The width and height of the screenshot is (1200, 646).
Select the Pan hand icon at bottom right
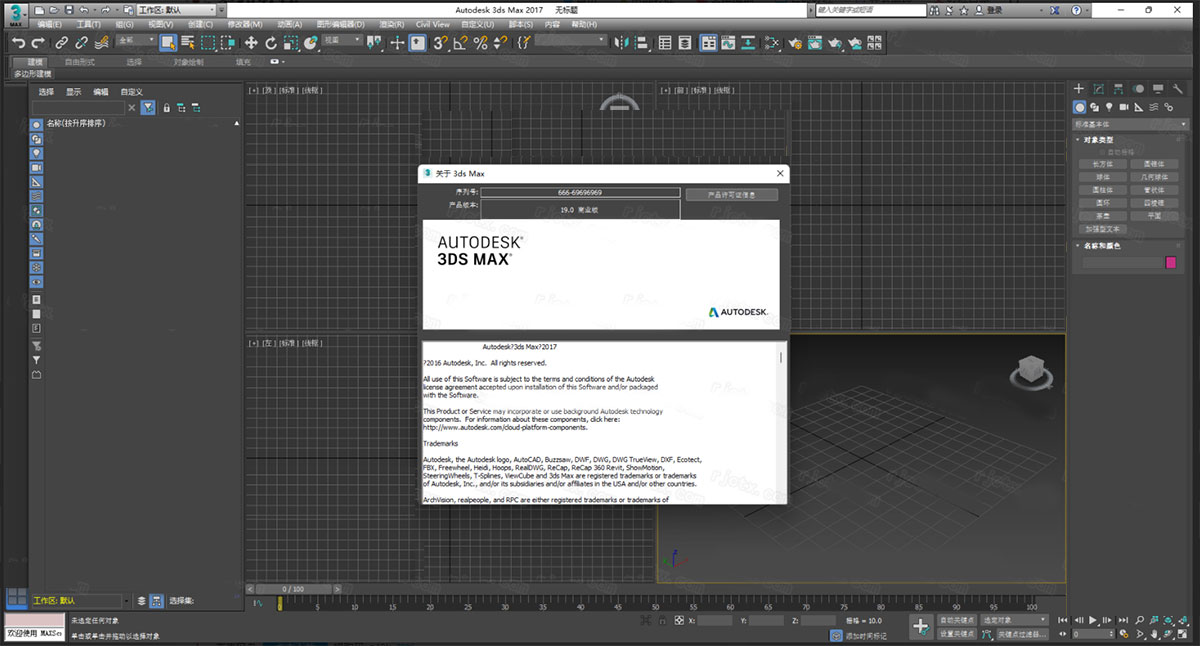[x=1152, y=634]
